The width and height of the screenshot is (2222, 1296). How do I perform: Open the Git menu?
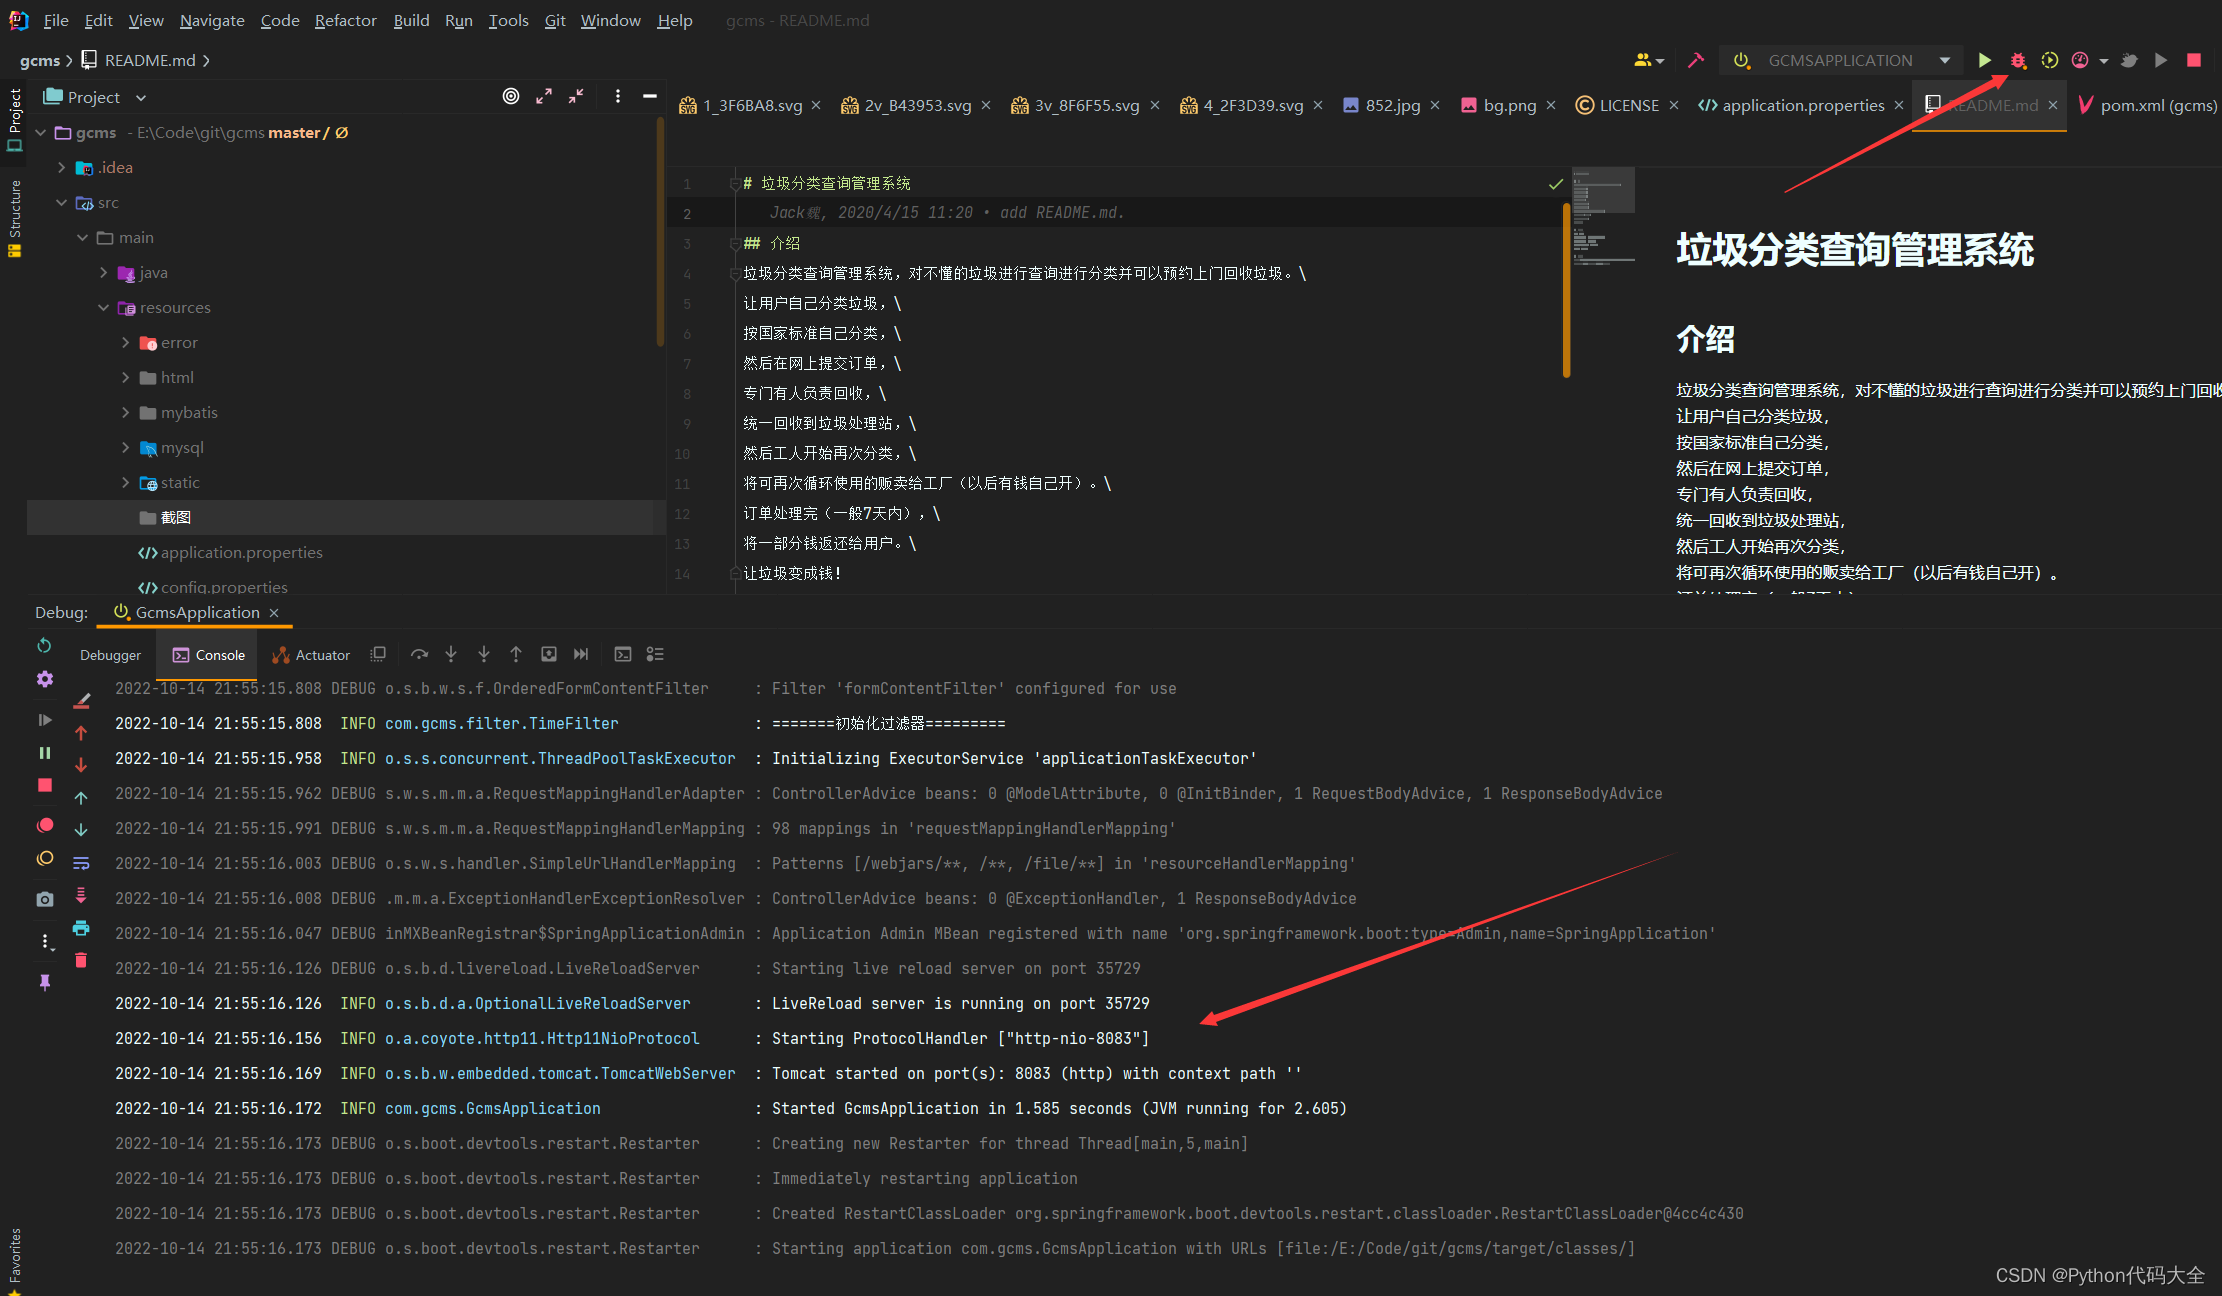(555, 20)
